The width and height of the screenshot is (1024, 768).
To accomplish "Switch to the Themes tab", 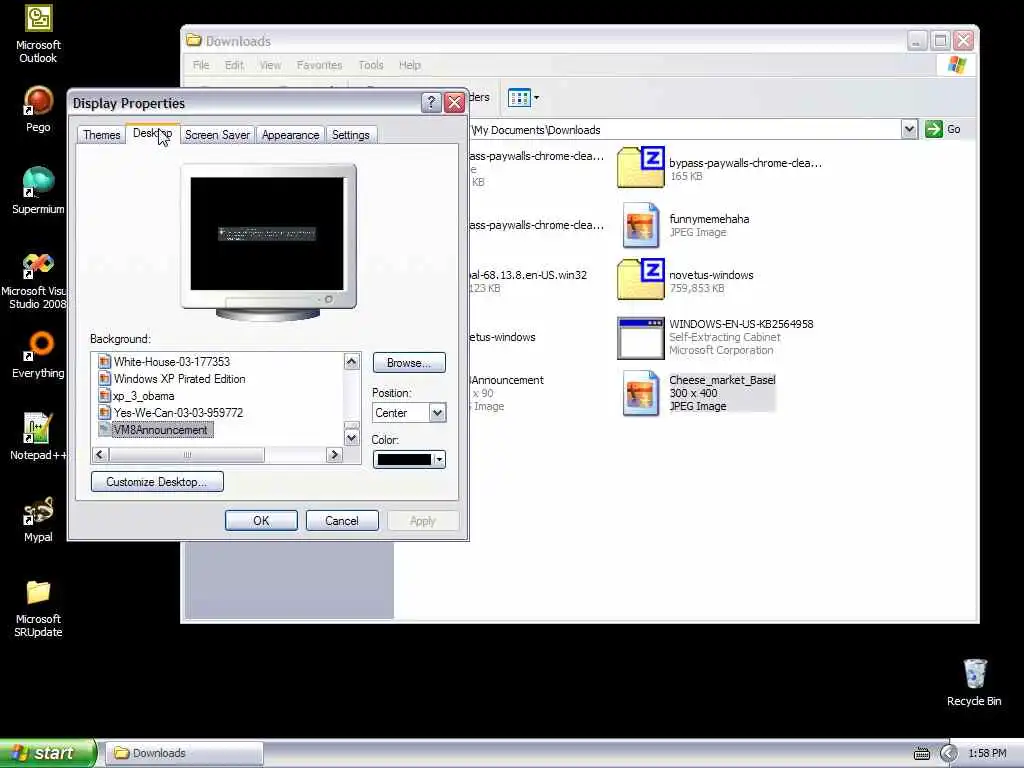I will [101, 135].
